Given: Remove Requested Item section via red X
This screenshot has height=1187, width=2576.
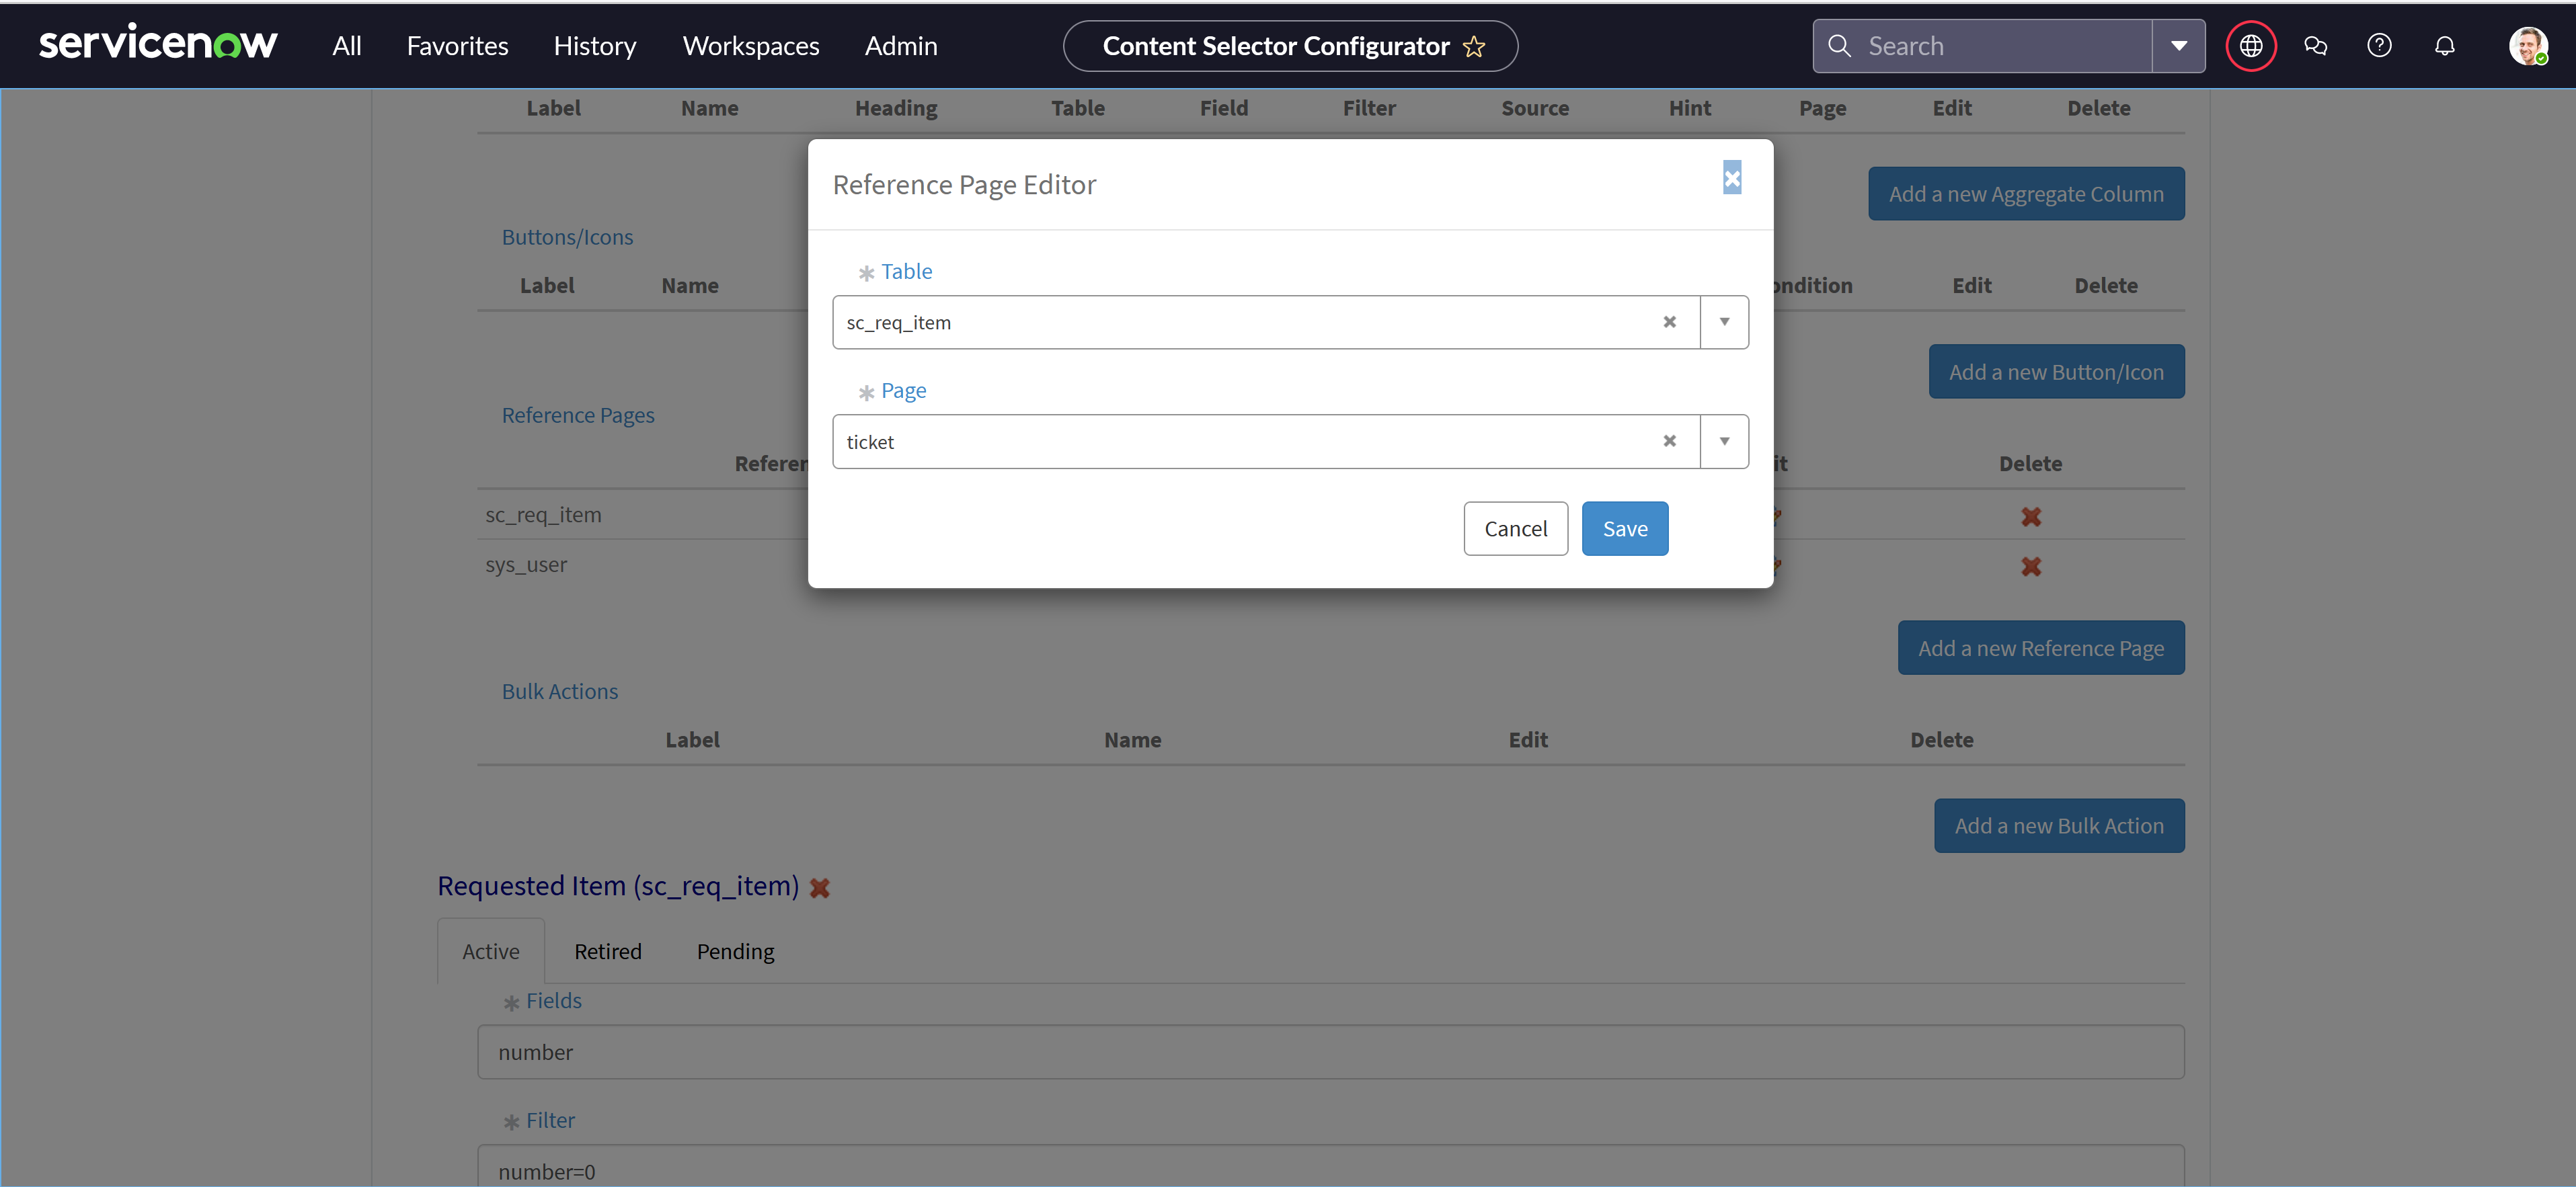Looking at the screenshot, I should click(x=820, y=887).
